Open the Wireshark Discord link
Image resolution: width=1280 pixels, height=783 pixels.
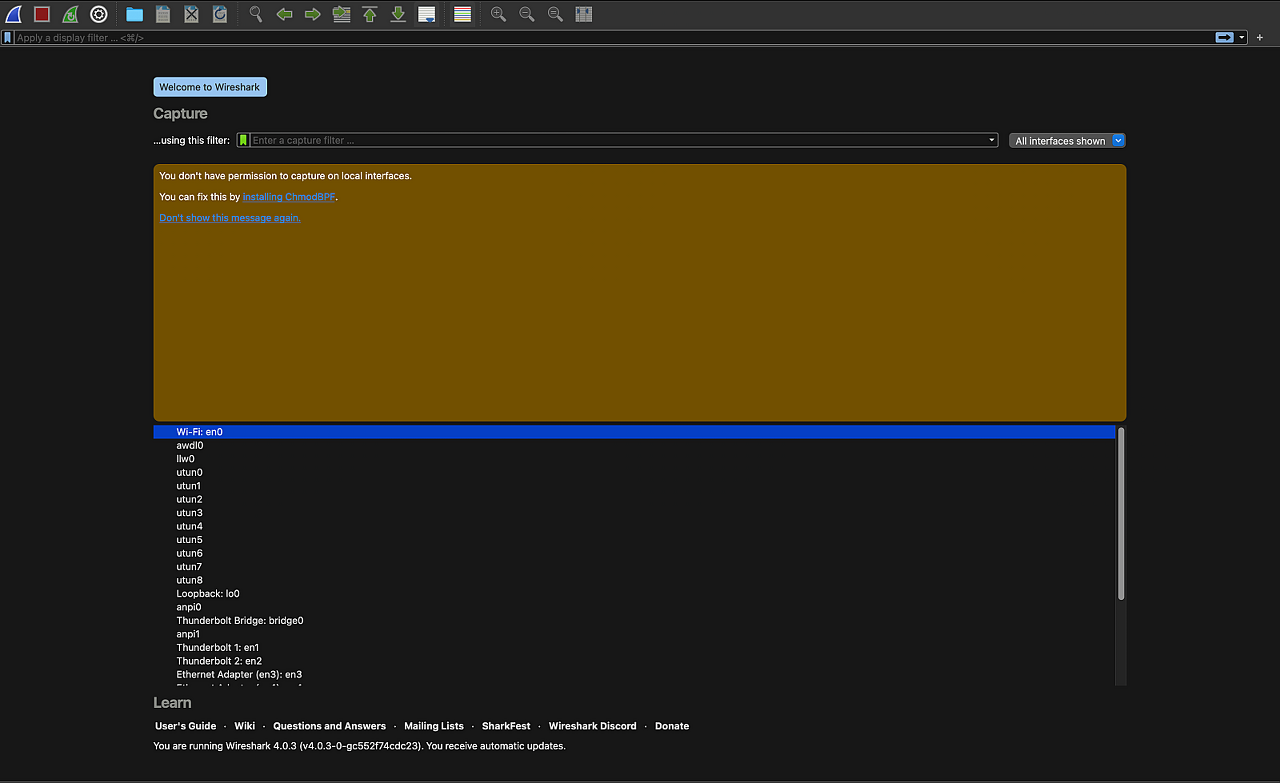point(592,726)
